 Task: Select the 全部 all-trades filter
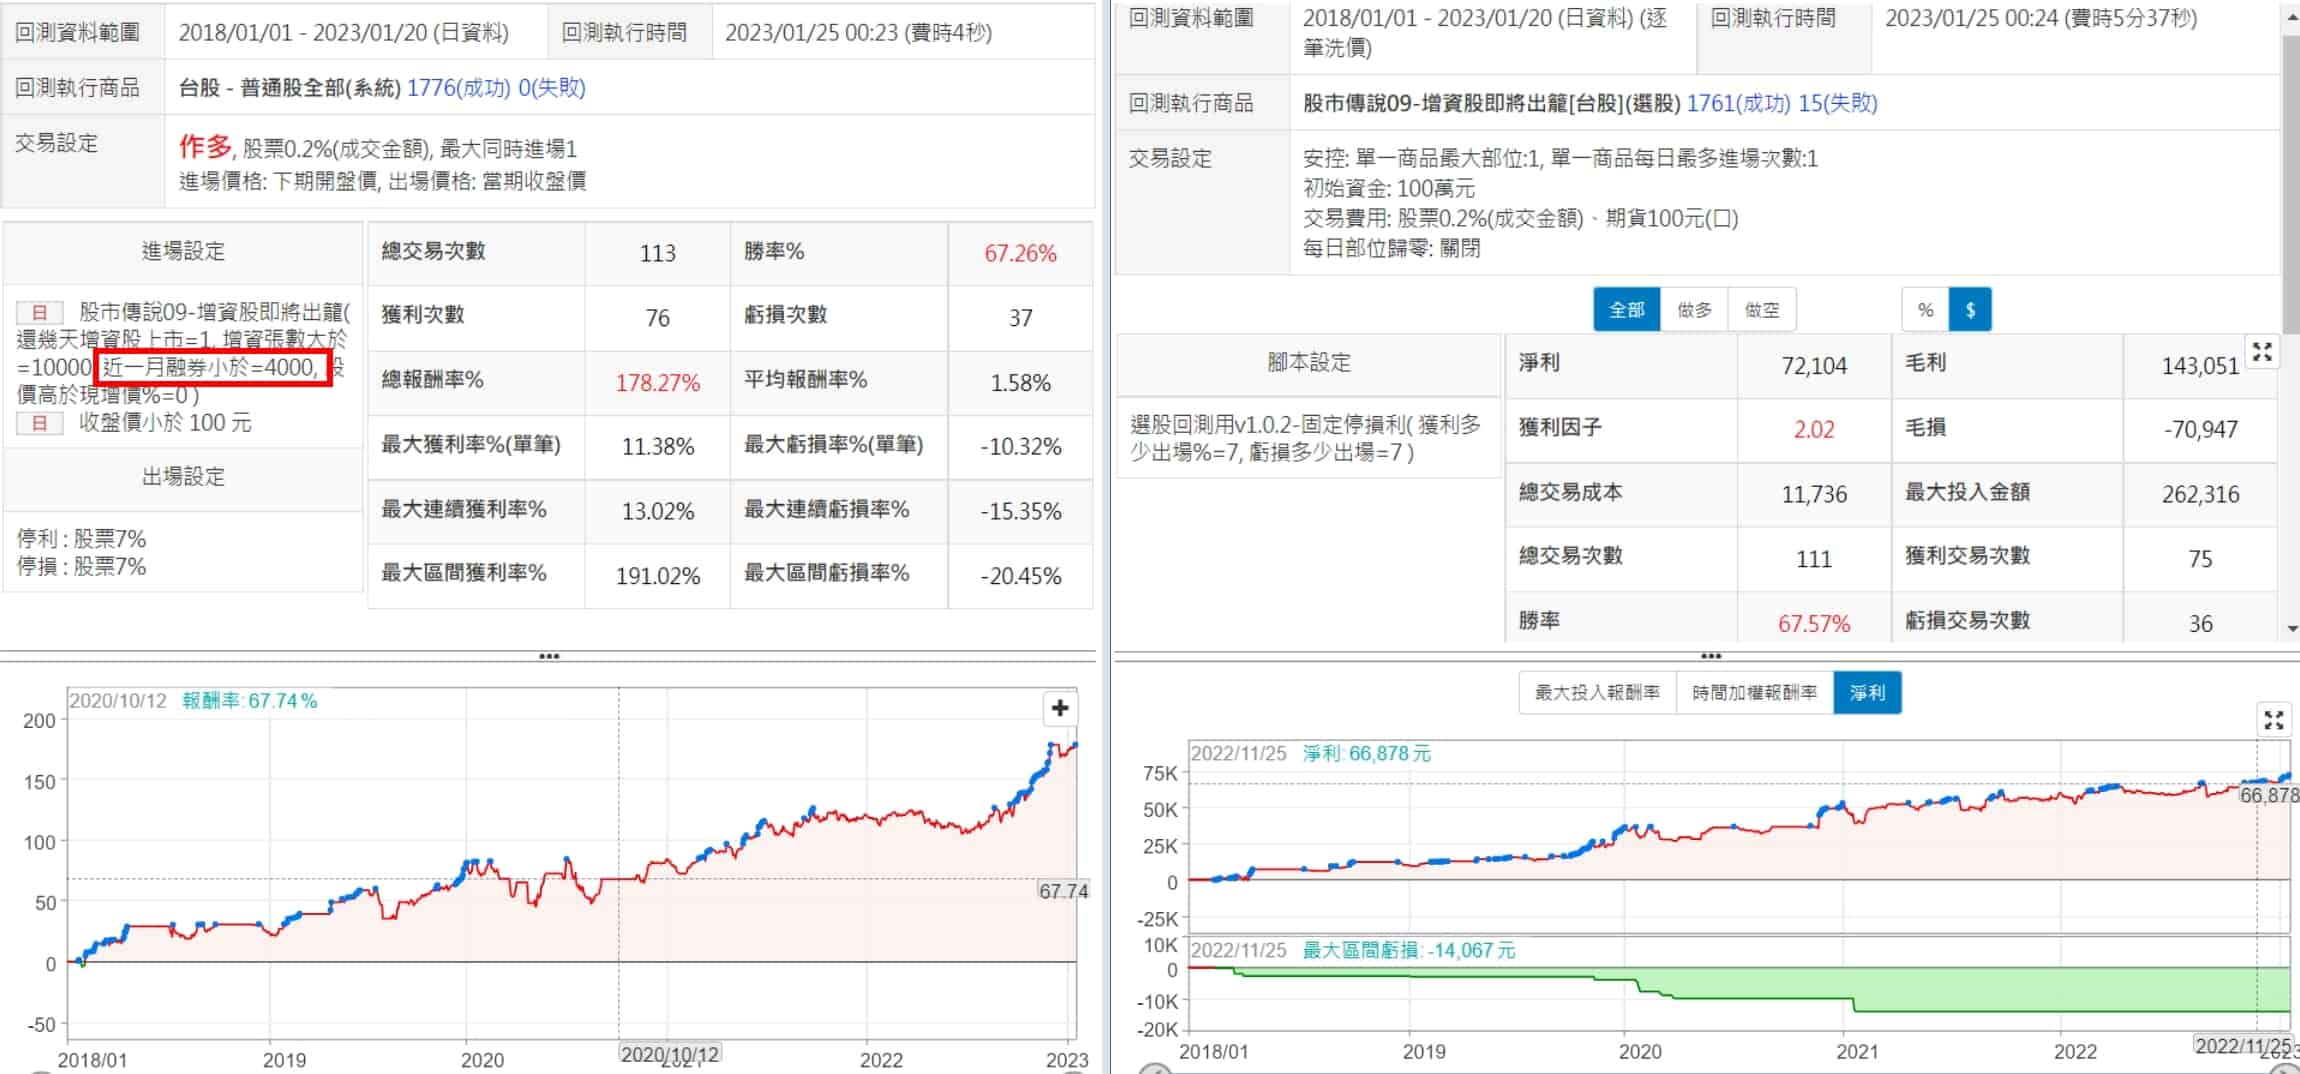point(1626,310)
